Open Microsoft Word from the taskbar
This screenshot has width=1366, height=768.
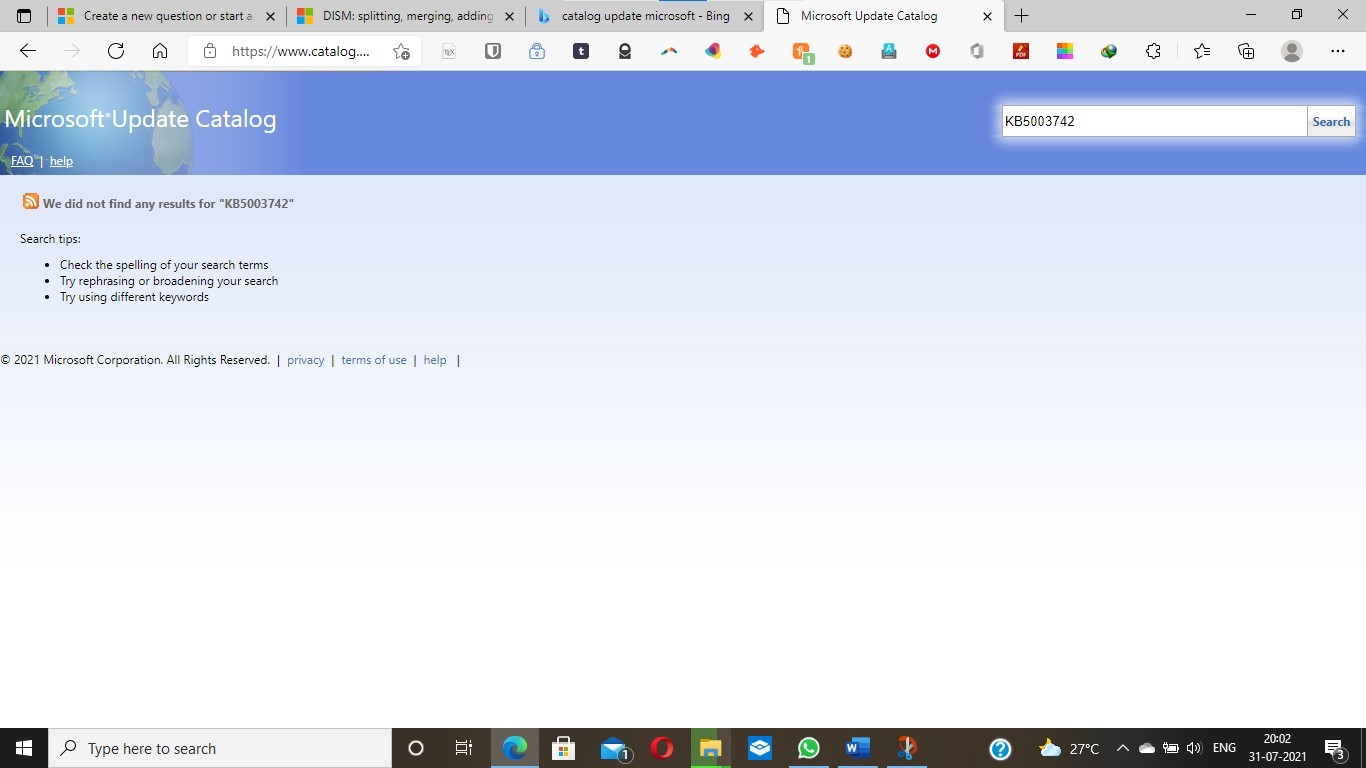(x=857, y=748)
